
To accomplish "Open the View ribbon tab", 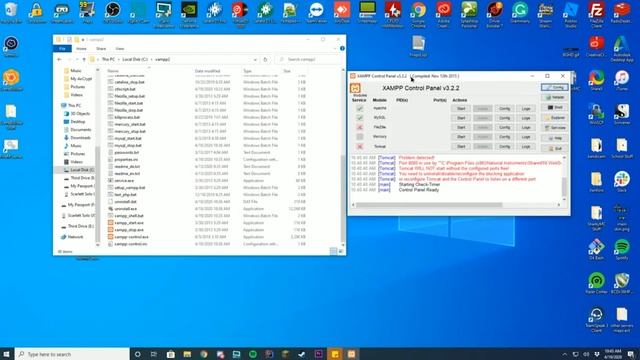I will [120, 49].
